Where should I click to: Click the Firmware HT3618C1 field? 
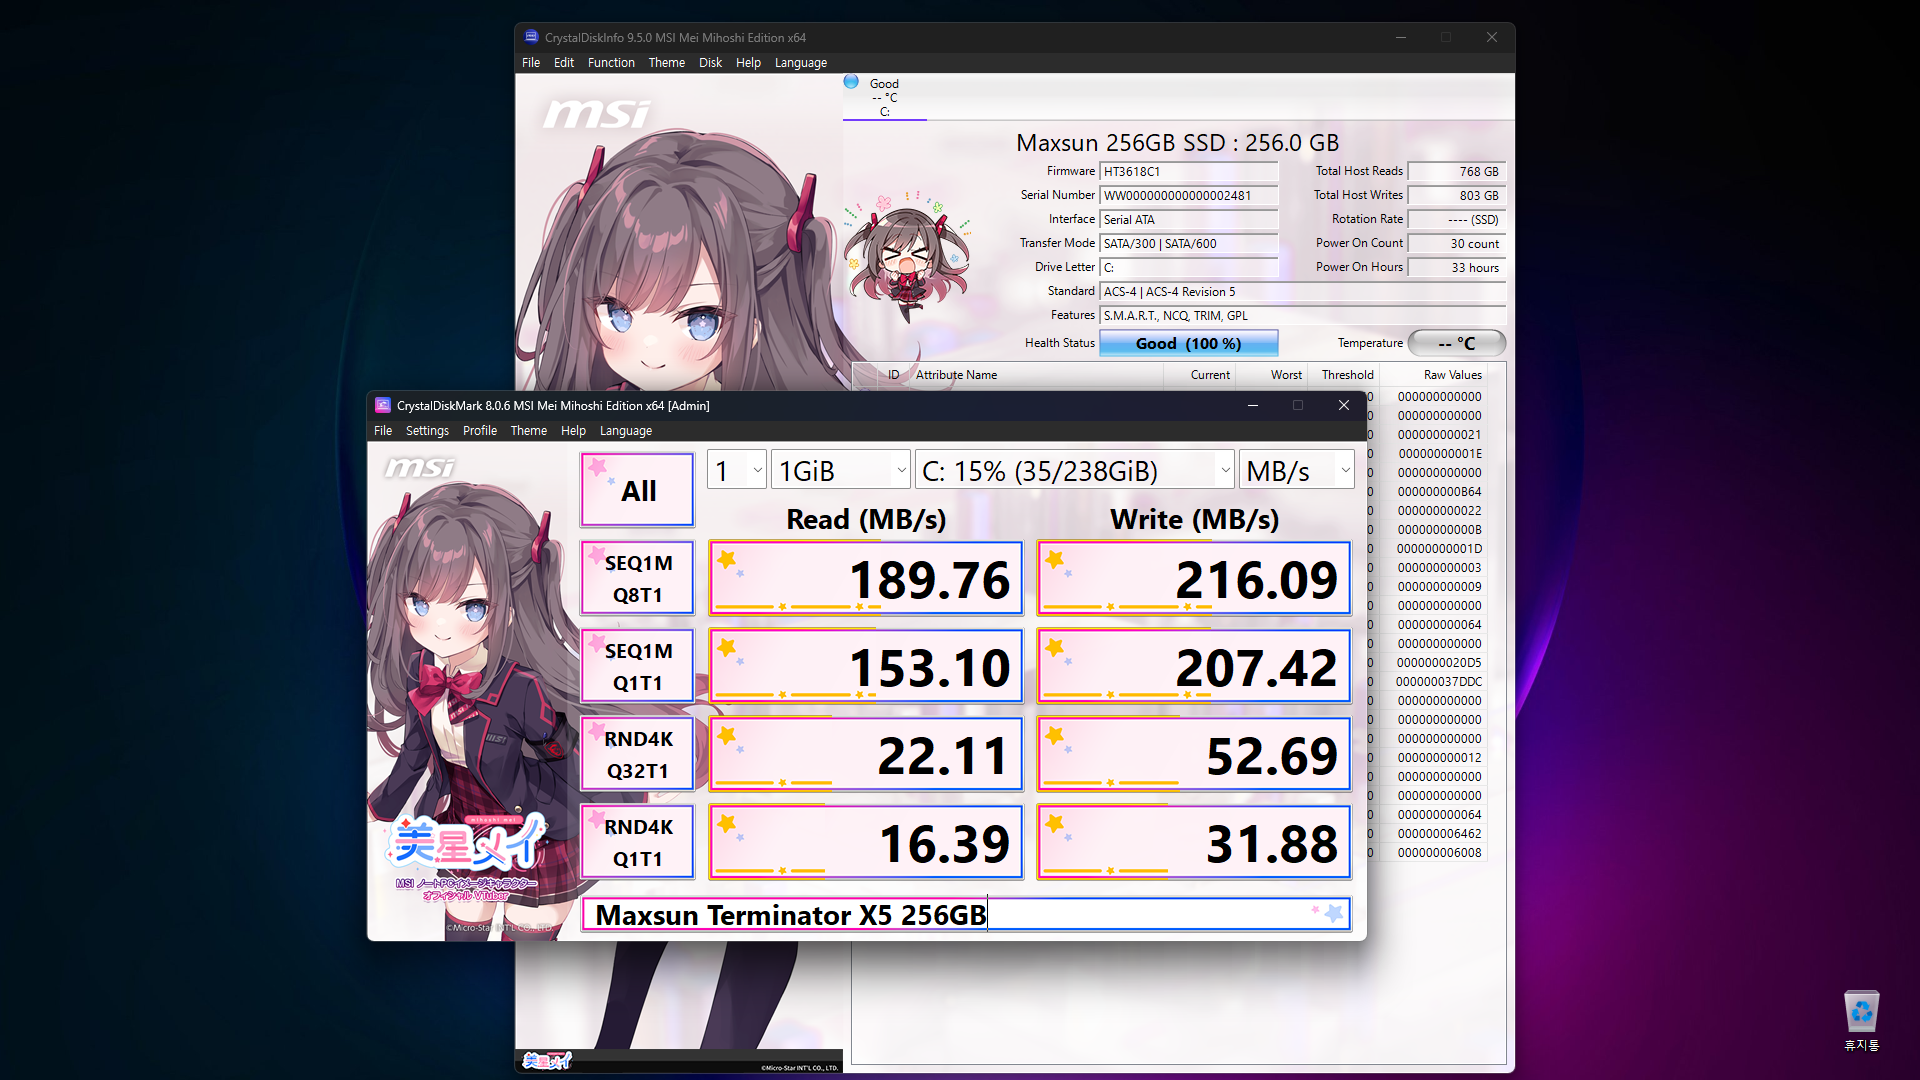tap(1189, 171)
